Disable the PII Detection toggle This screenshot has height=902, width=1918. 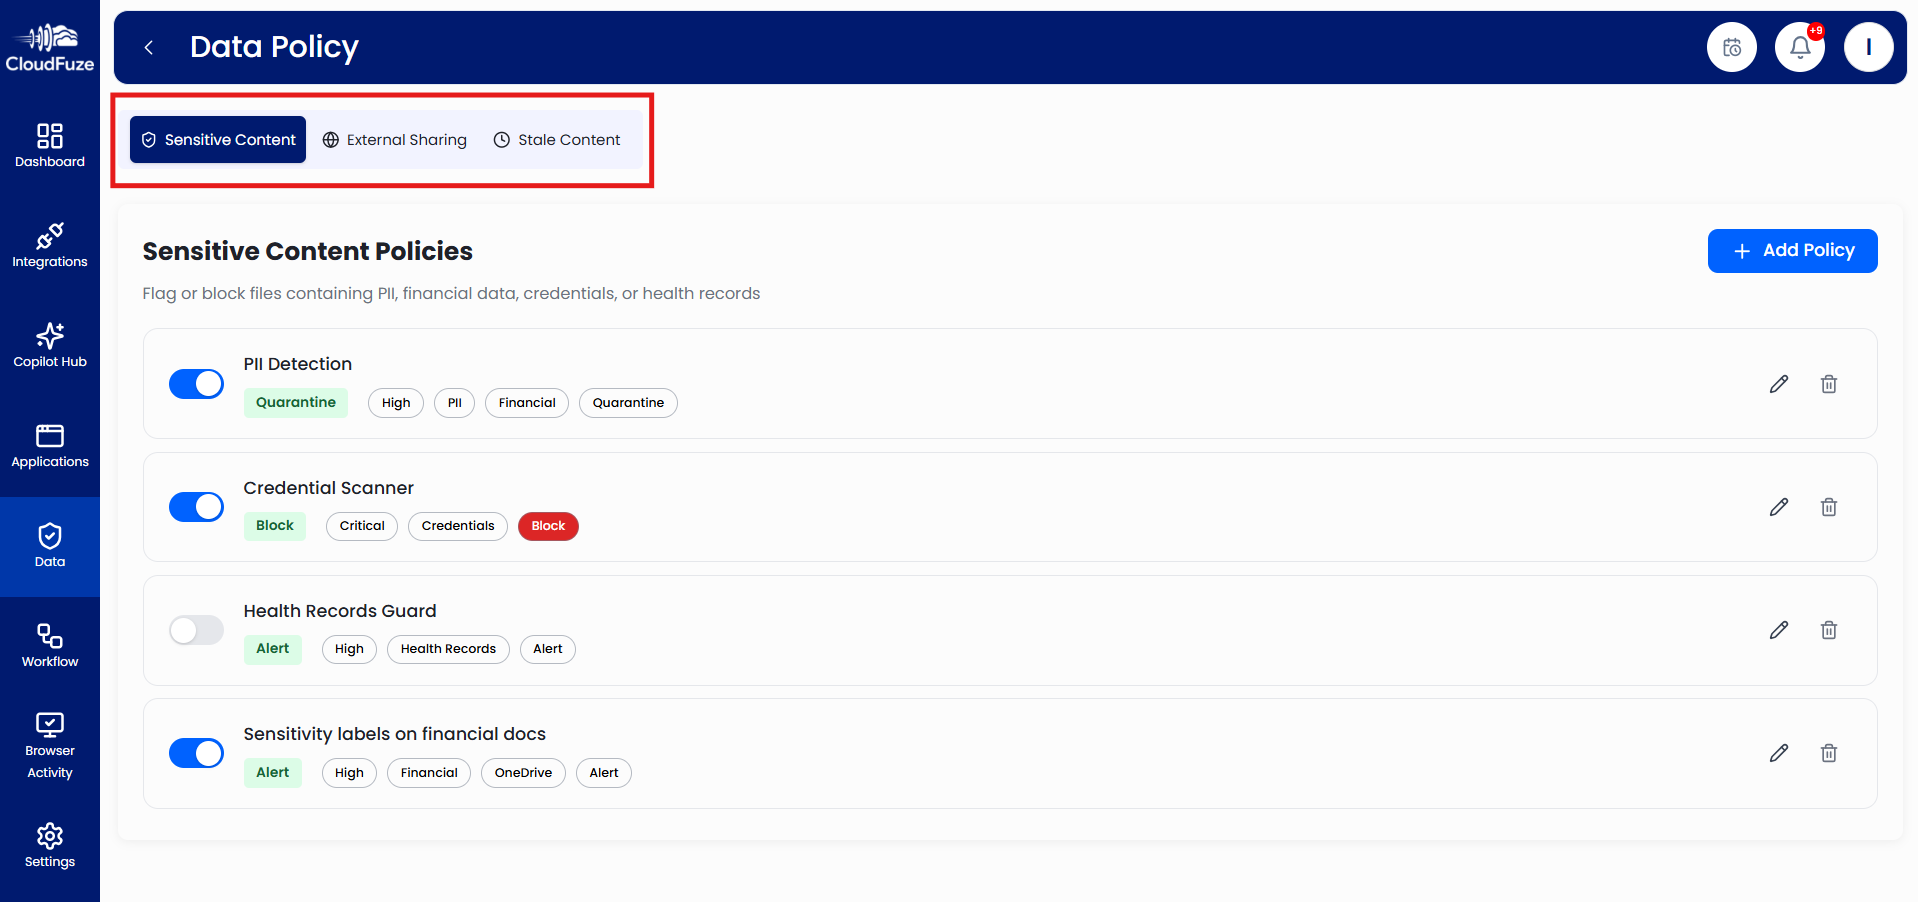(196, 383)
